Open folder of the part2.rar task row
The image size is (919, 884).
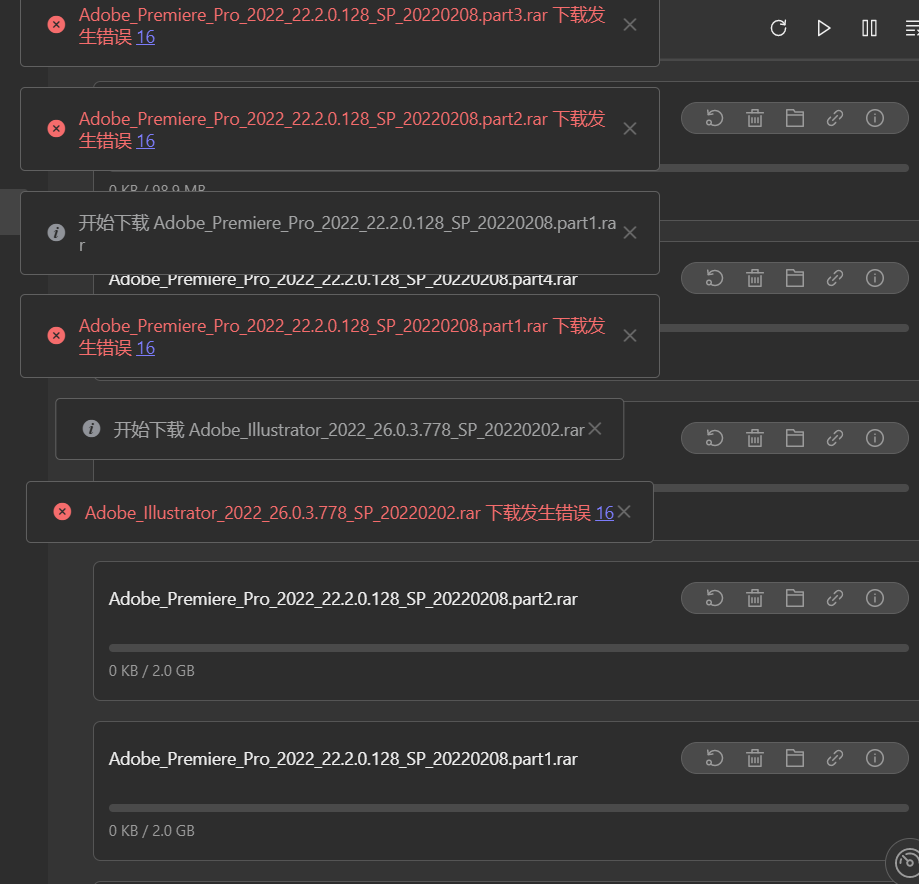[x=794, y=598]
